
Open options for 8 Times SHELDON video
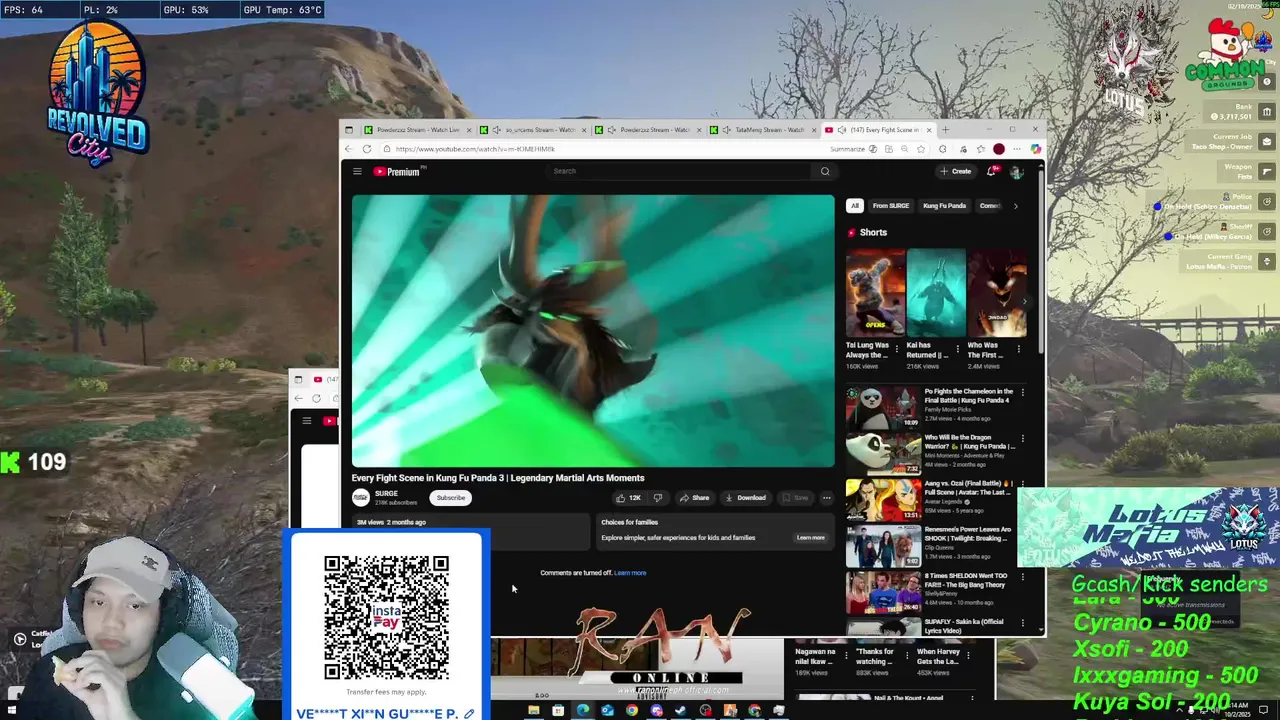(1022, 577)
